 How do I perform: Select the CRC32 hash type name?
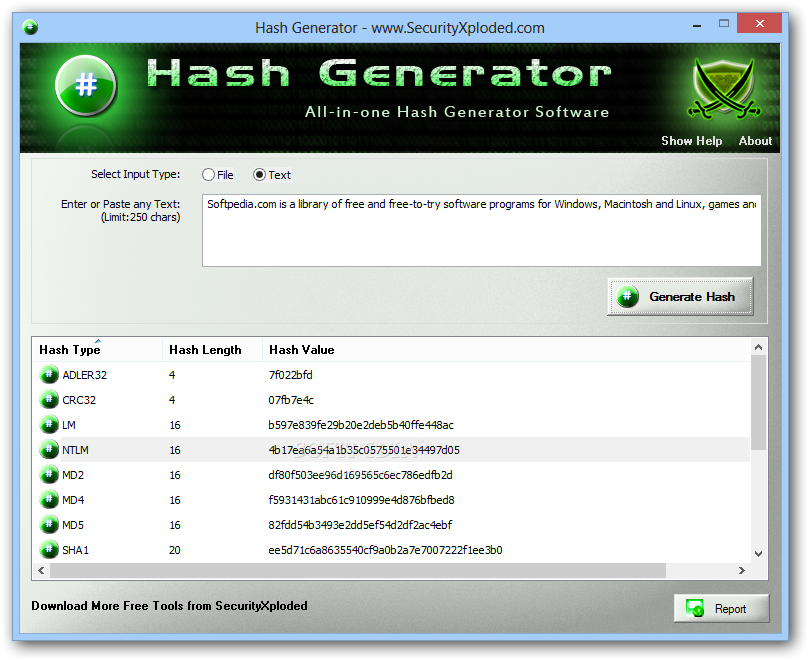(79, 400)
